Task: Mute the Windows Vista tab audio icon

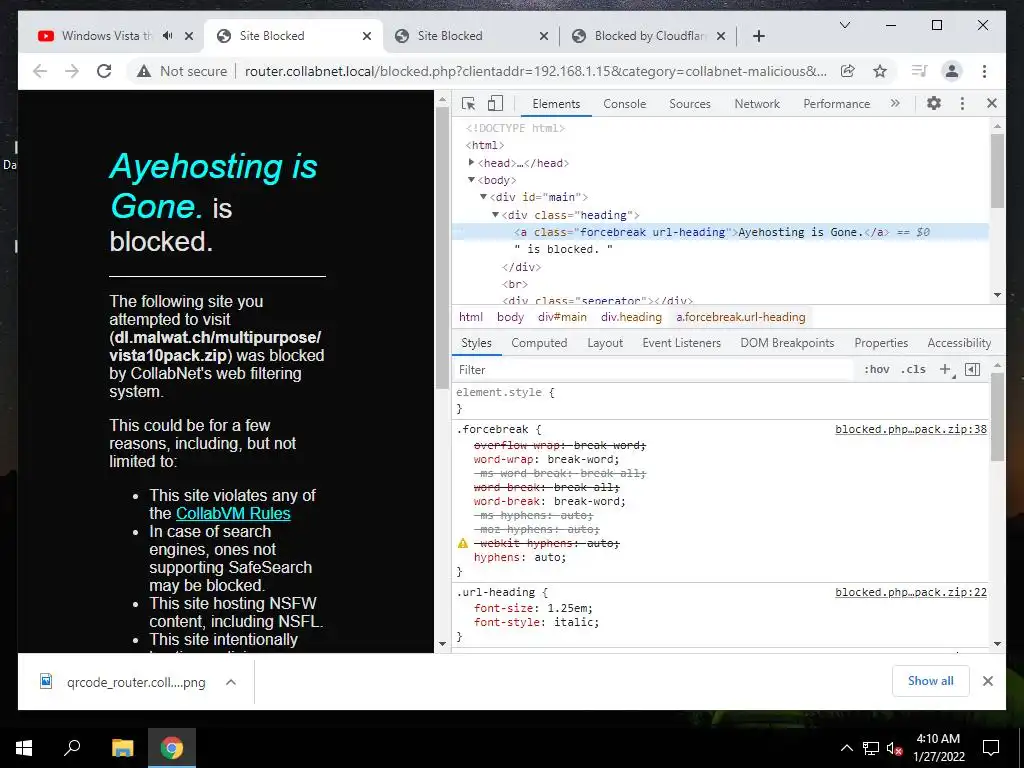Action: [x=168, y=36]
